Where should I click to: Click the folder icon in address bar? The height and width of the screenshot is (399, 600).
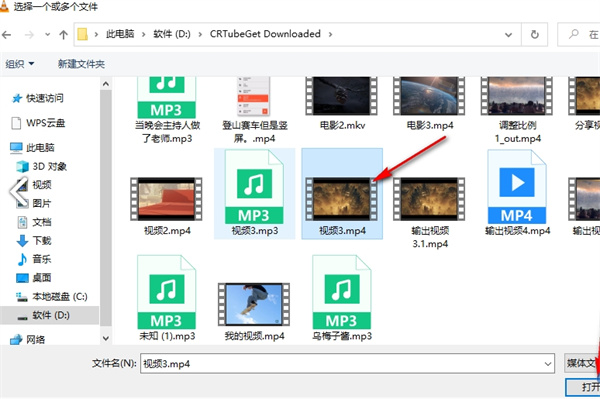(82, 34)
